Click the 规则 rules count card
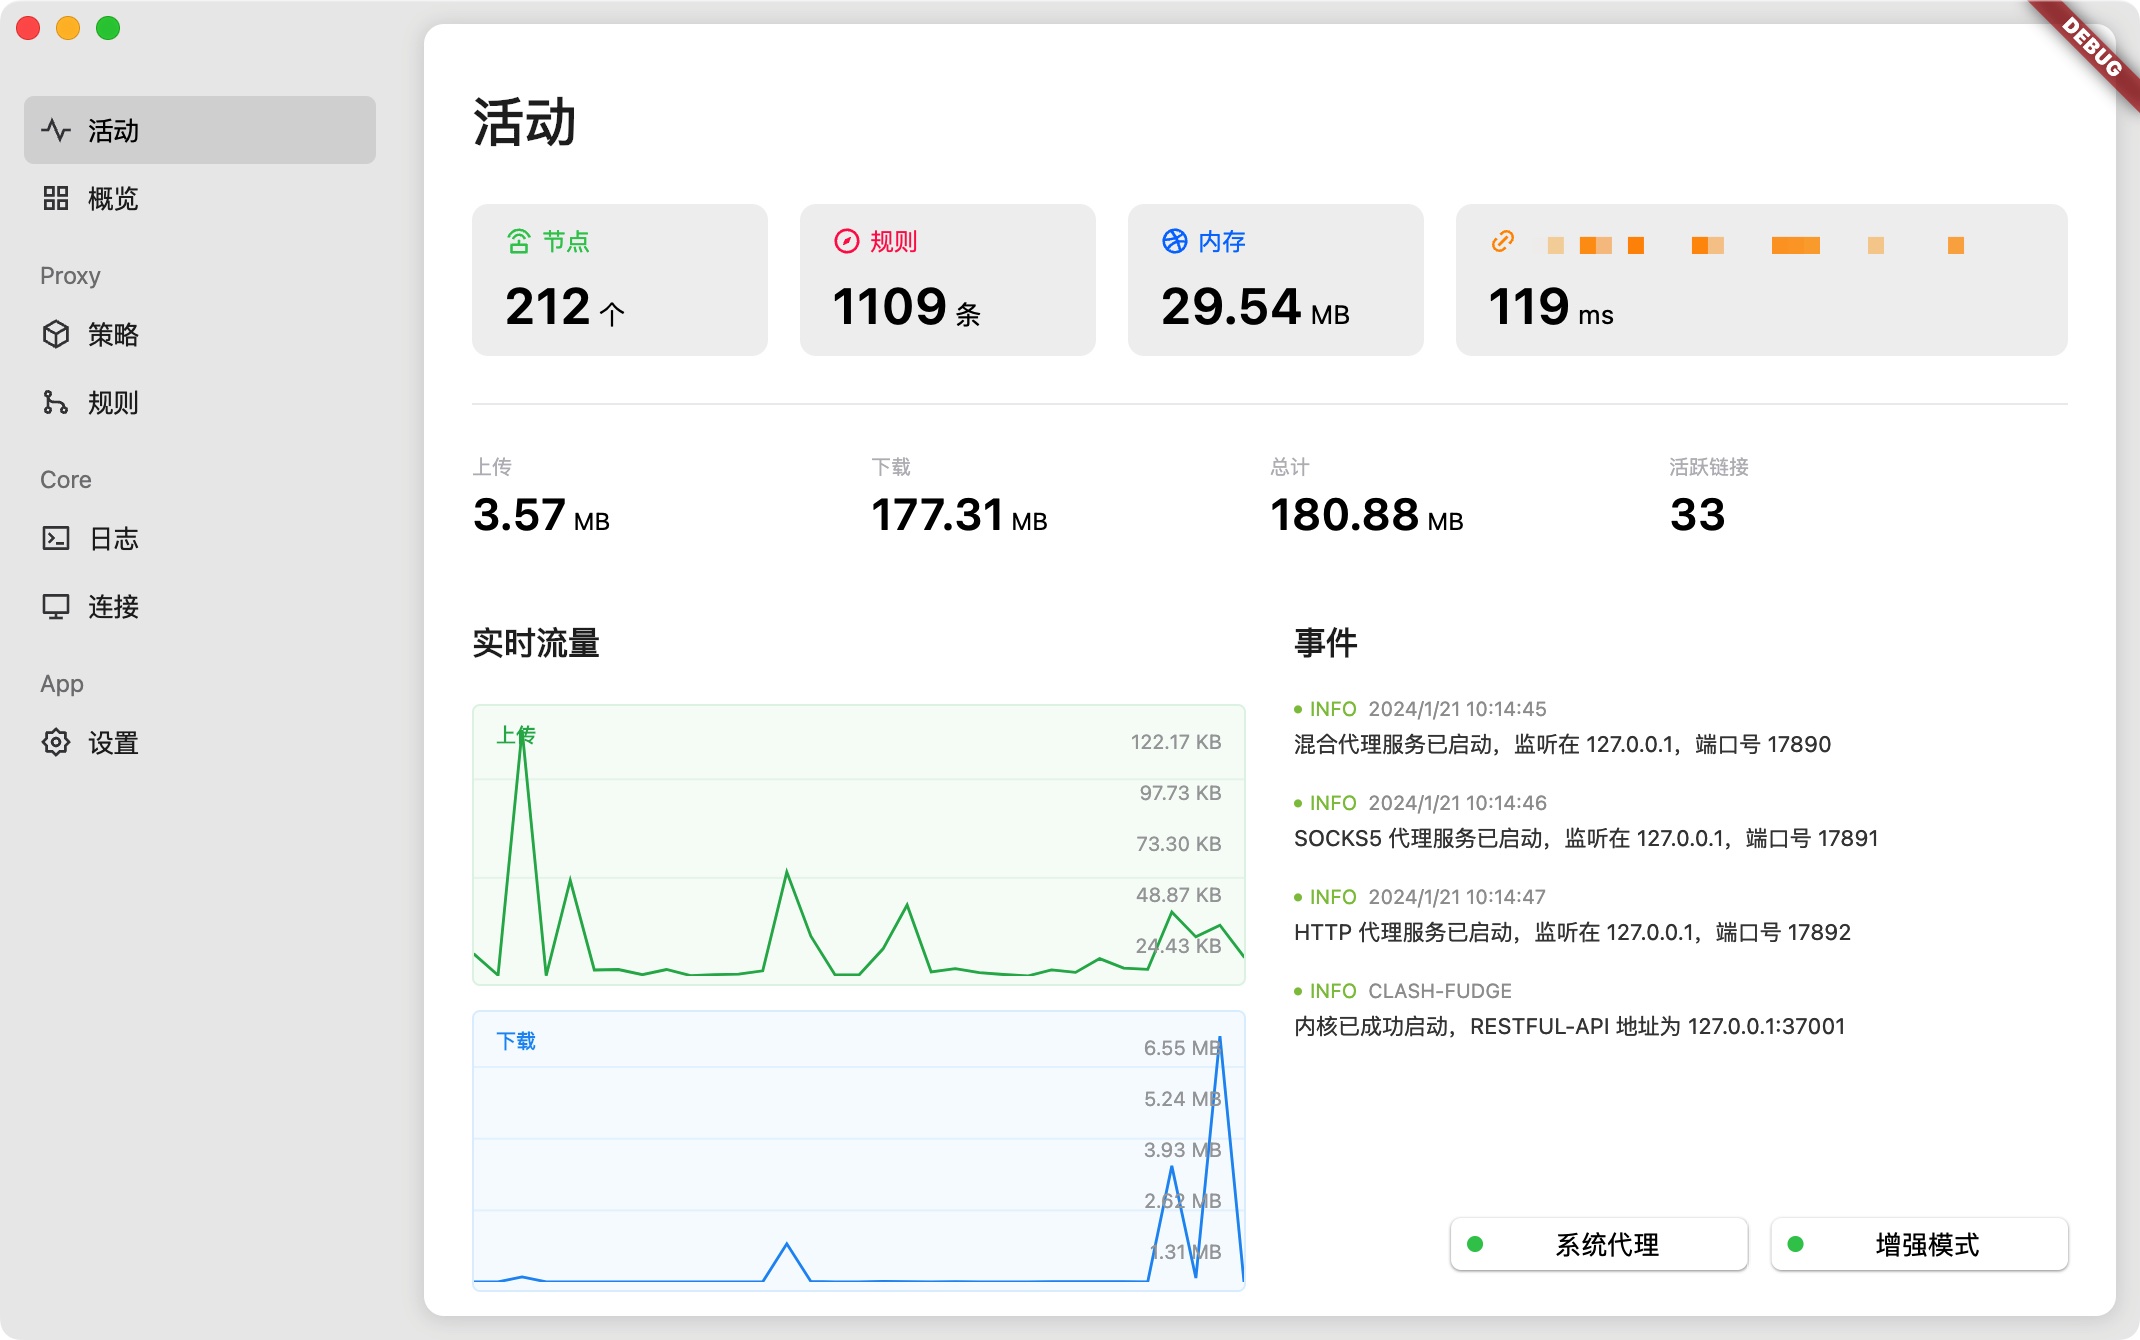Viewport: 2140px width, 1340px height. tap(947, 280)
